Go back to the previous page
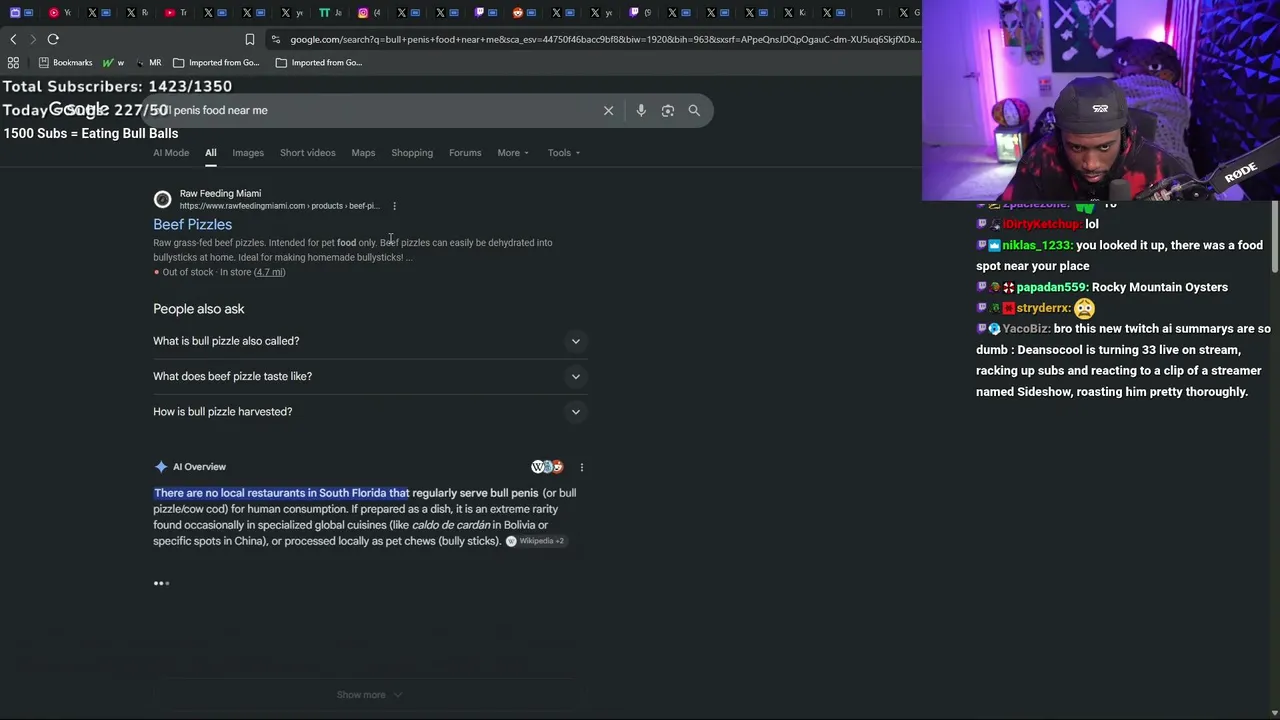 click(13, 39)
